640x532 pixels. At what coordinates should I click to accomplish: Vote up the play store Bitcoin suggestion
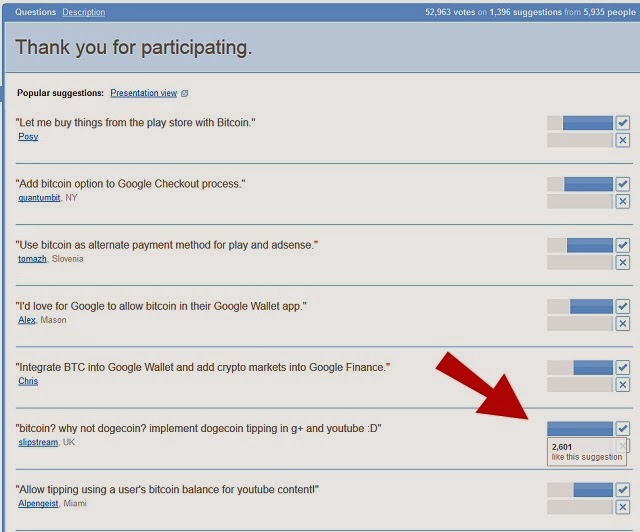click(x=622, y=122)
